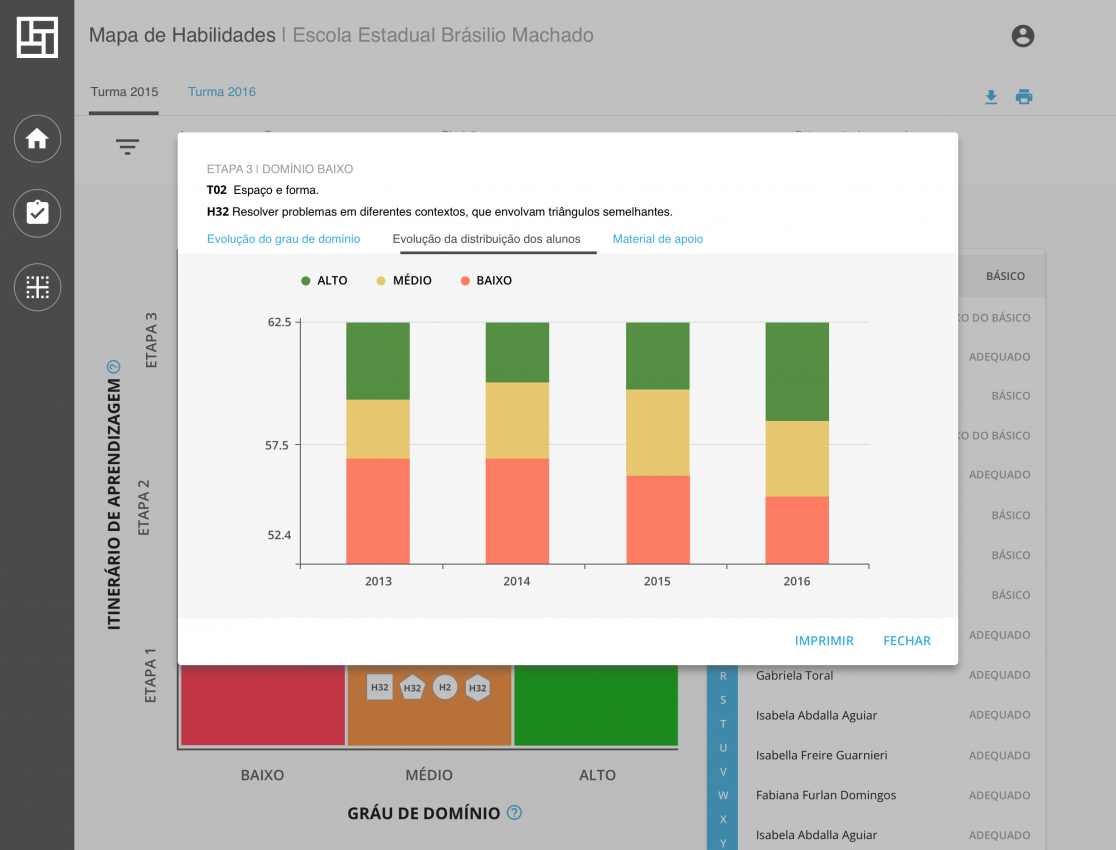Open the clipboard checklist icon in sidebar
Image resolution: width=1116 pixels, height=850 pixels.
tap(37, 213)
